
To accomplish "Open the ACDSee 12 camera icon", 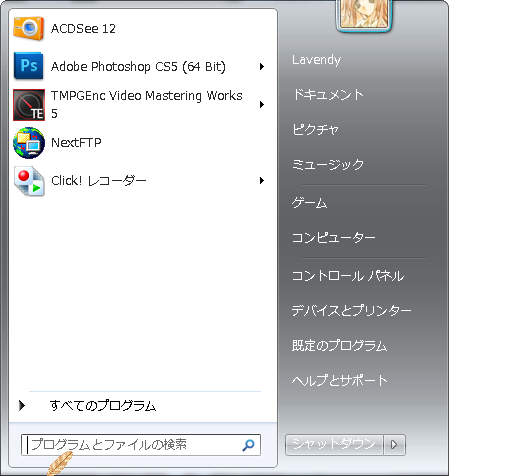I will [x=29, y=29].
